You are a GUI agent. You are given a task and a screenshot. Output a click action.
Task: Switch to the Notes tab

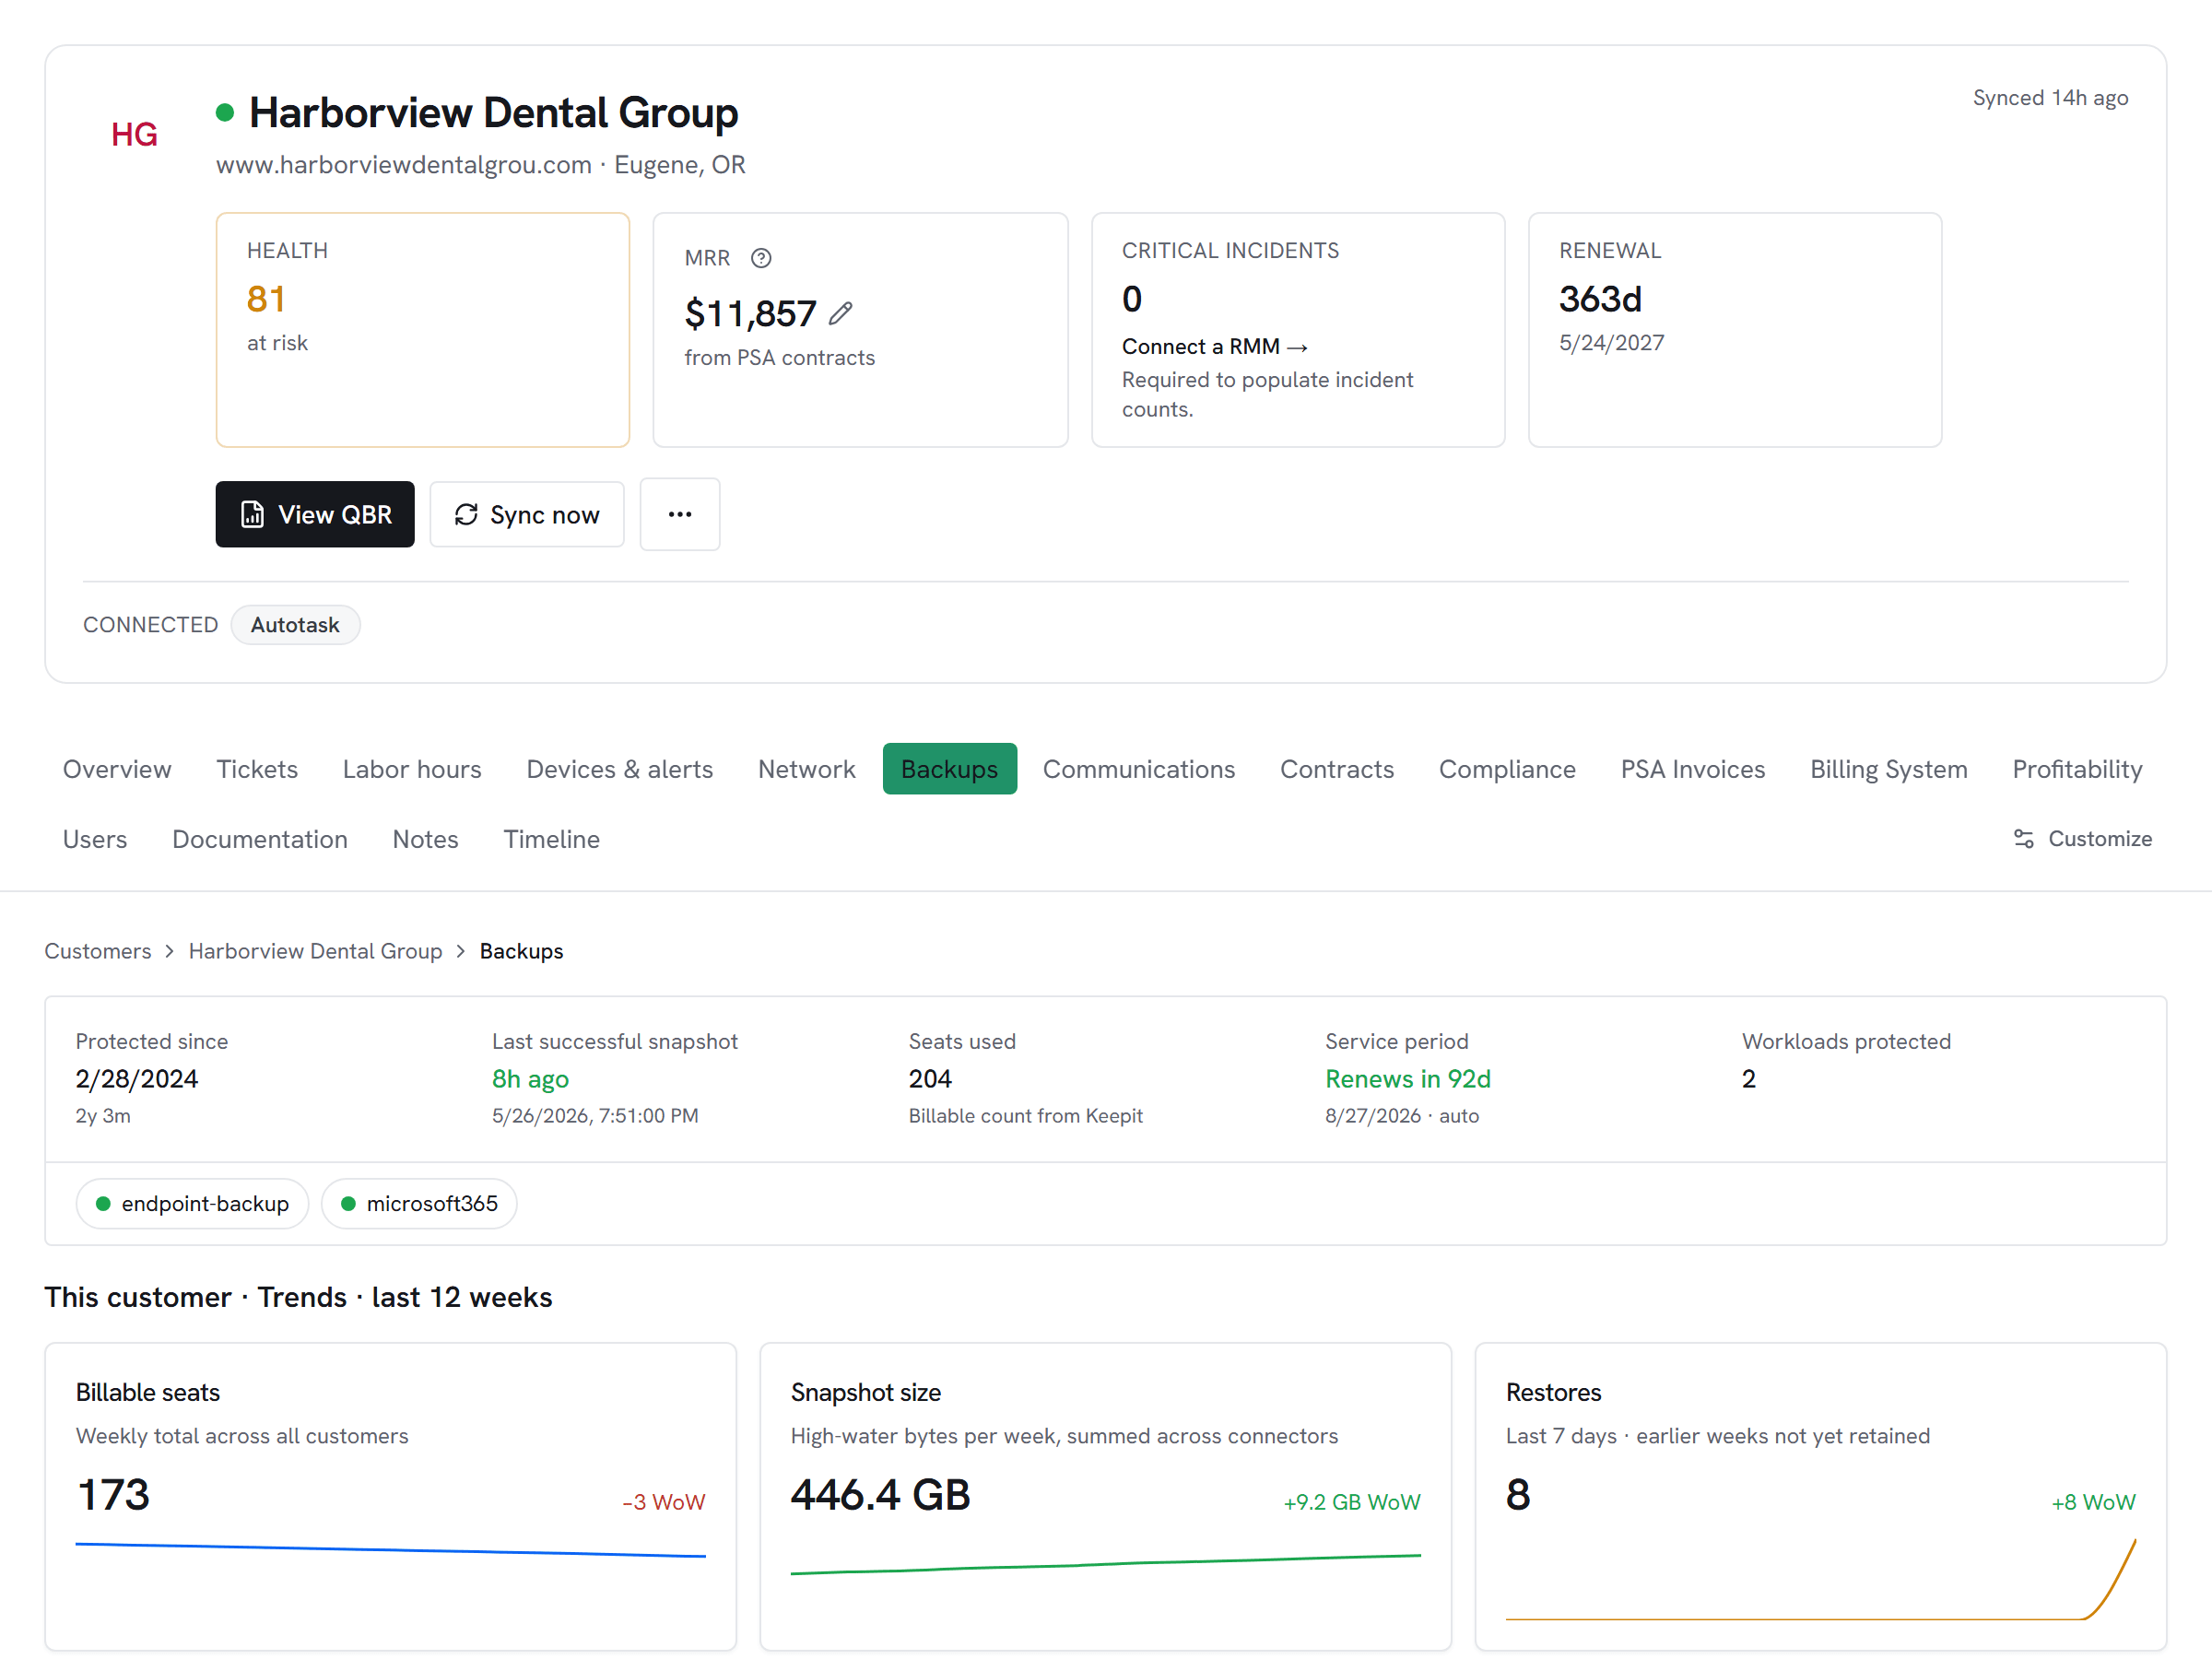pyautogui.click(x=425, y=839)
